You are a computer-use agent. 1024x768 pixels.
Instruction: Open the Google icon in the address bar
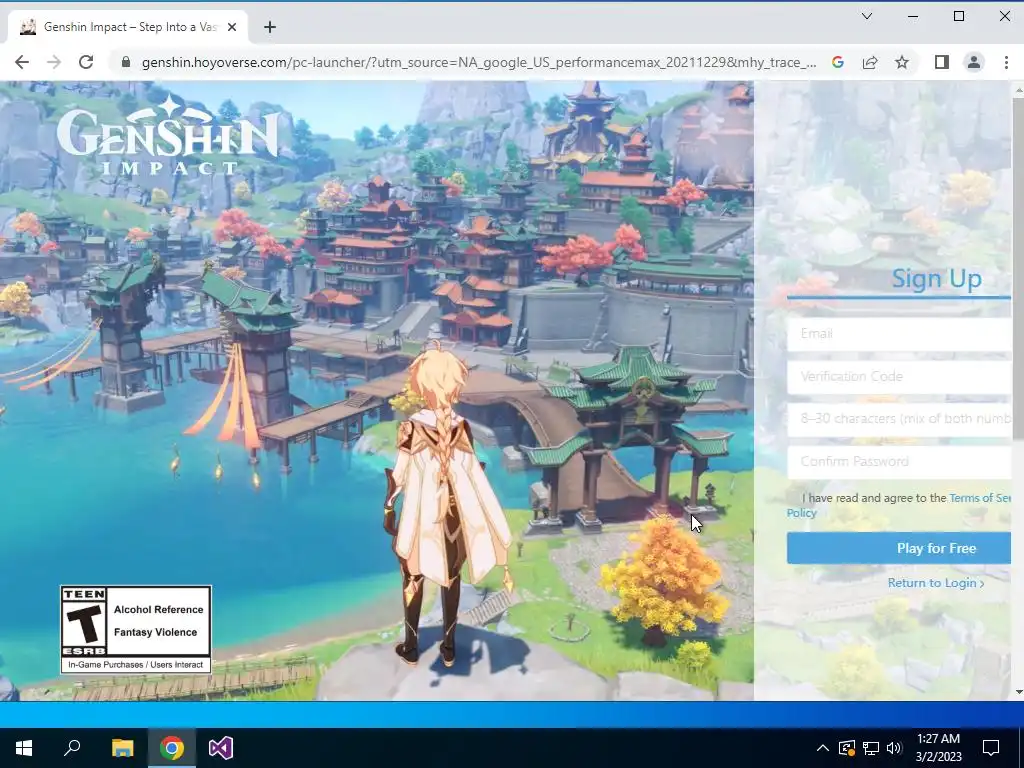click(838, 62)
